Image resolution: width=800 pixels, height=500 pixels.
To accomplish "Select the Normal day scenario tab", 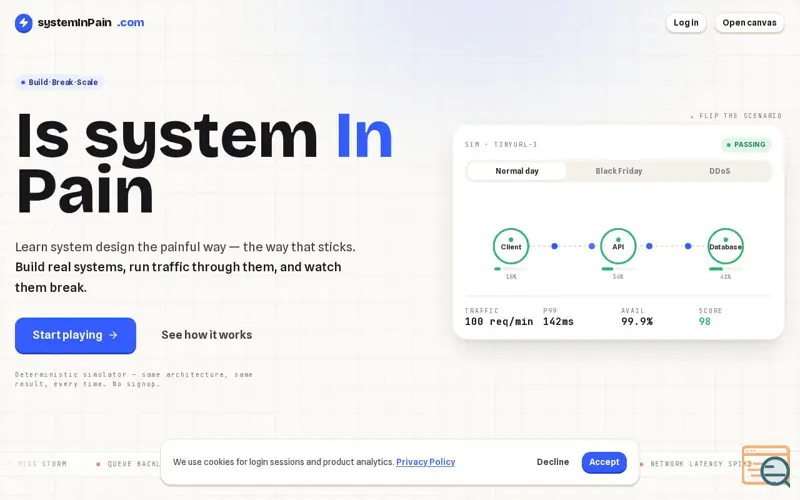I will coord(516,171).
